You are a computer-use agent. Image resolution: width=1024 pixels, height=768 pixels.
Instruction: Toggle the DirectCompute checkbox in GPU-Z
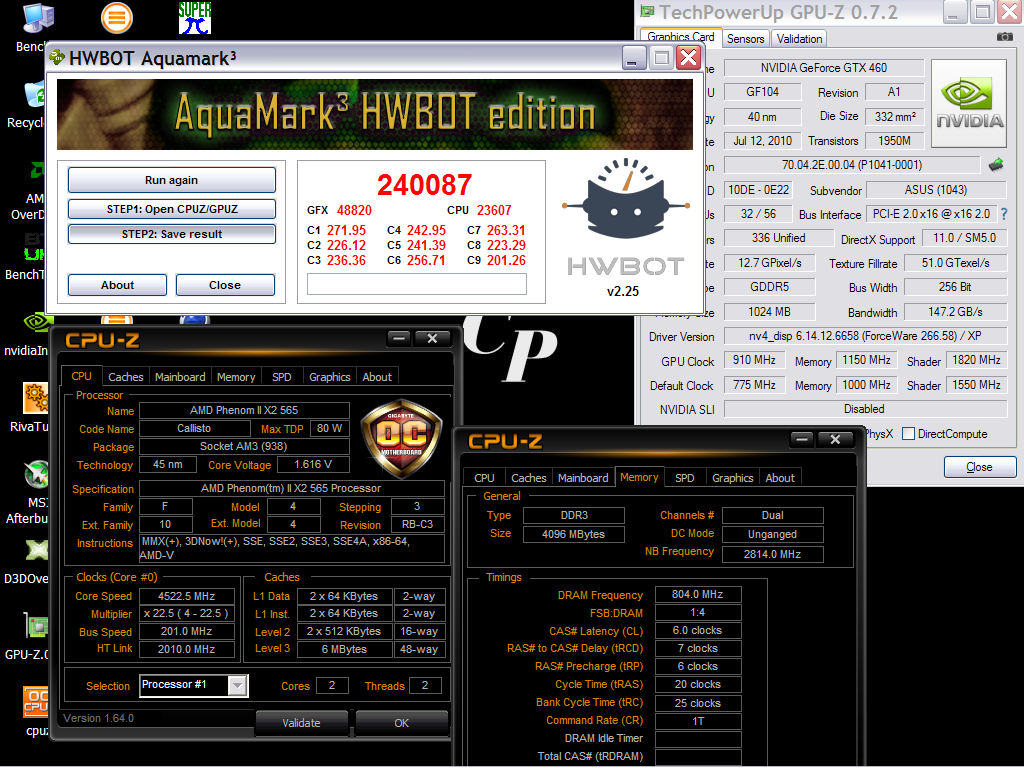pos(908,434)
